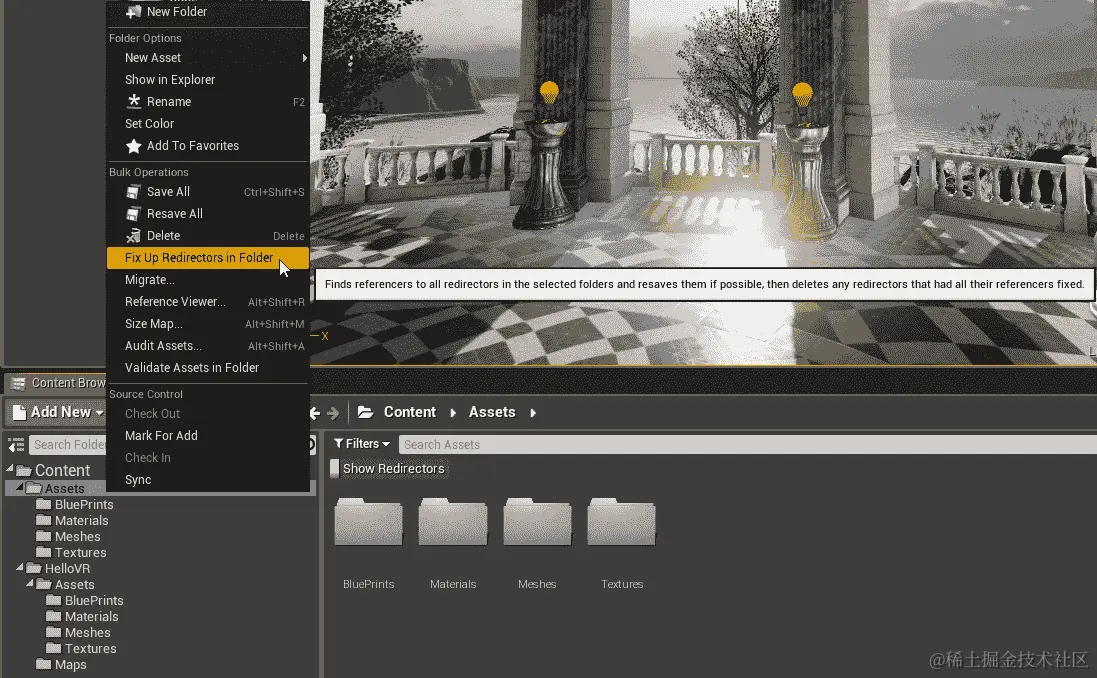Select BluePrints under HelloVR Assets
Image resolution: width=1097 pixels, height=678 pixels.
coord(94,601)
